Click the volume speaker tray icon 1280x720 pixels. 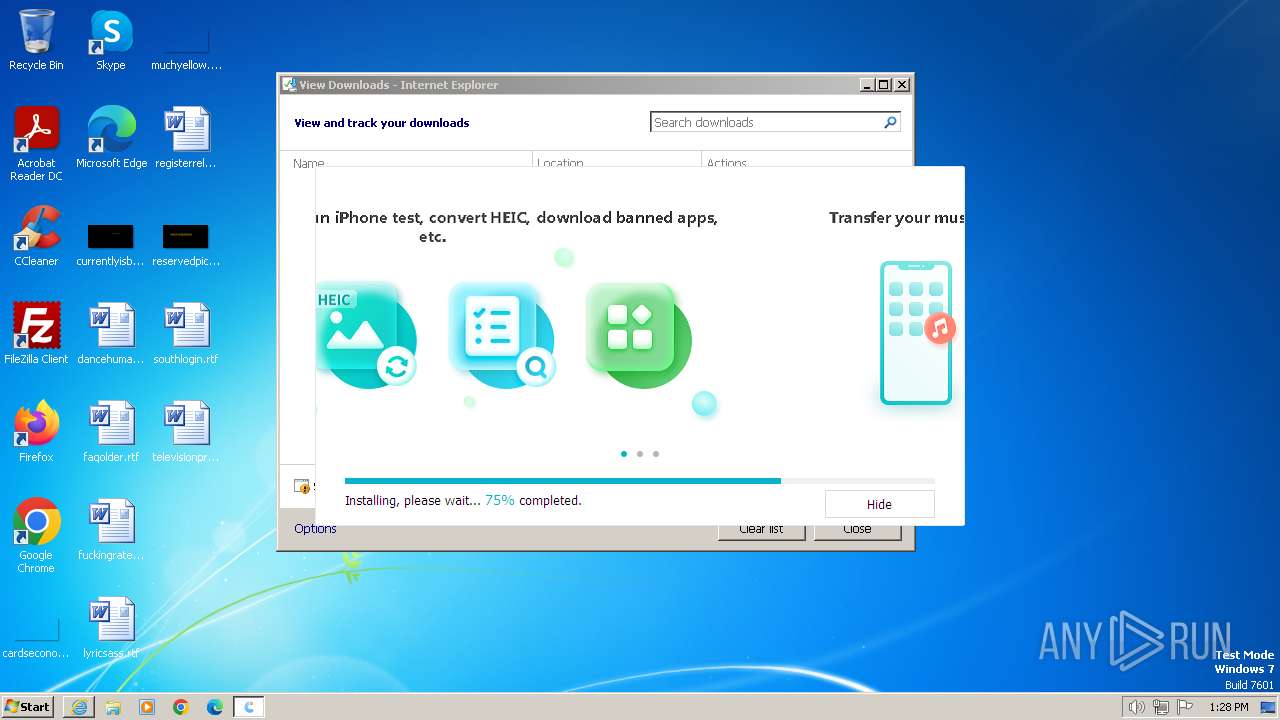coord(1136,707)
